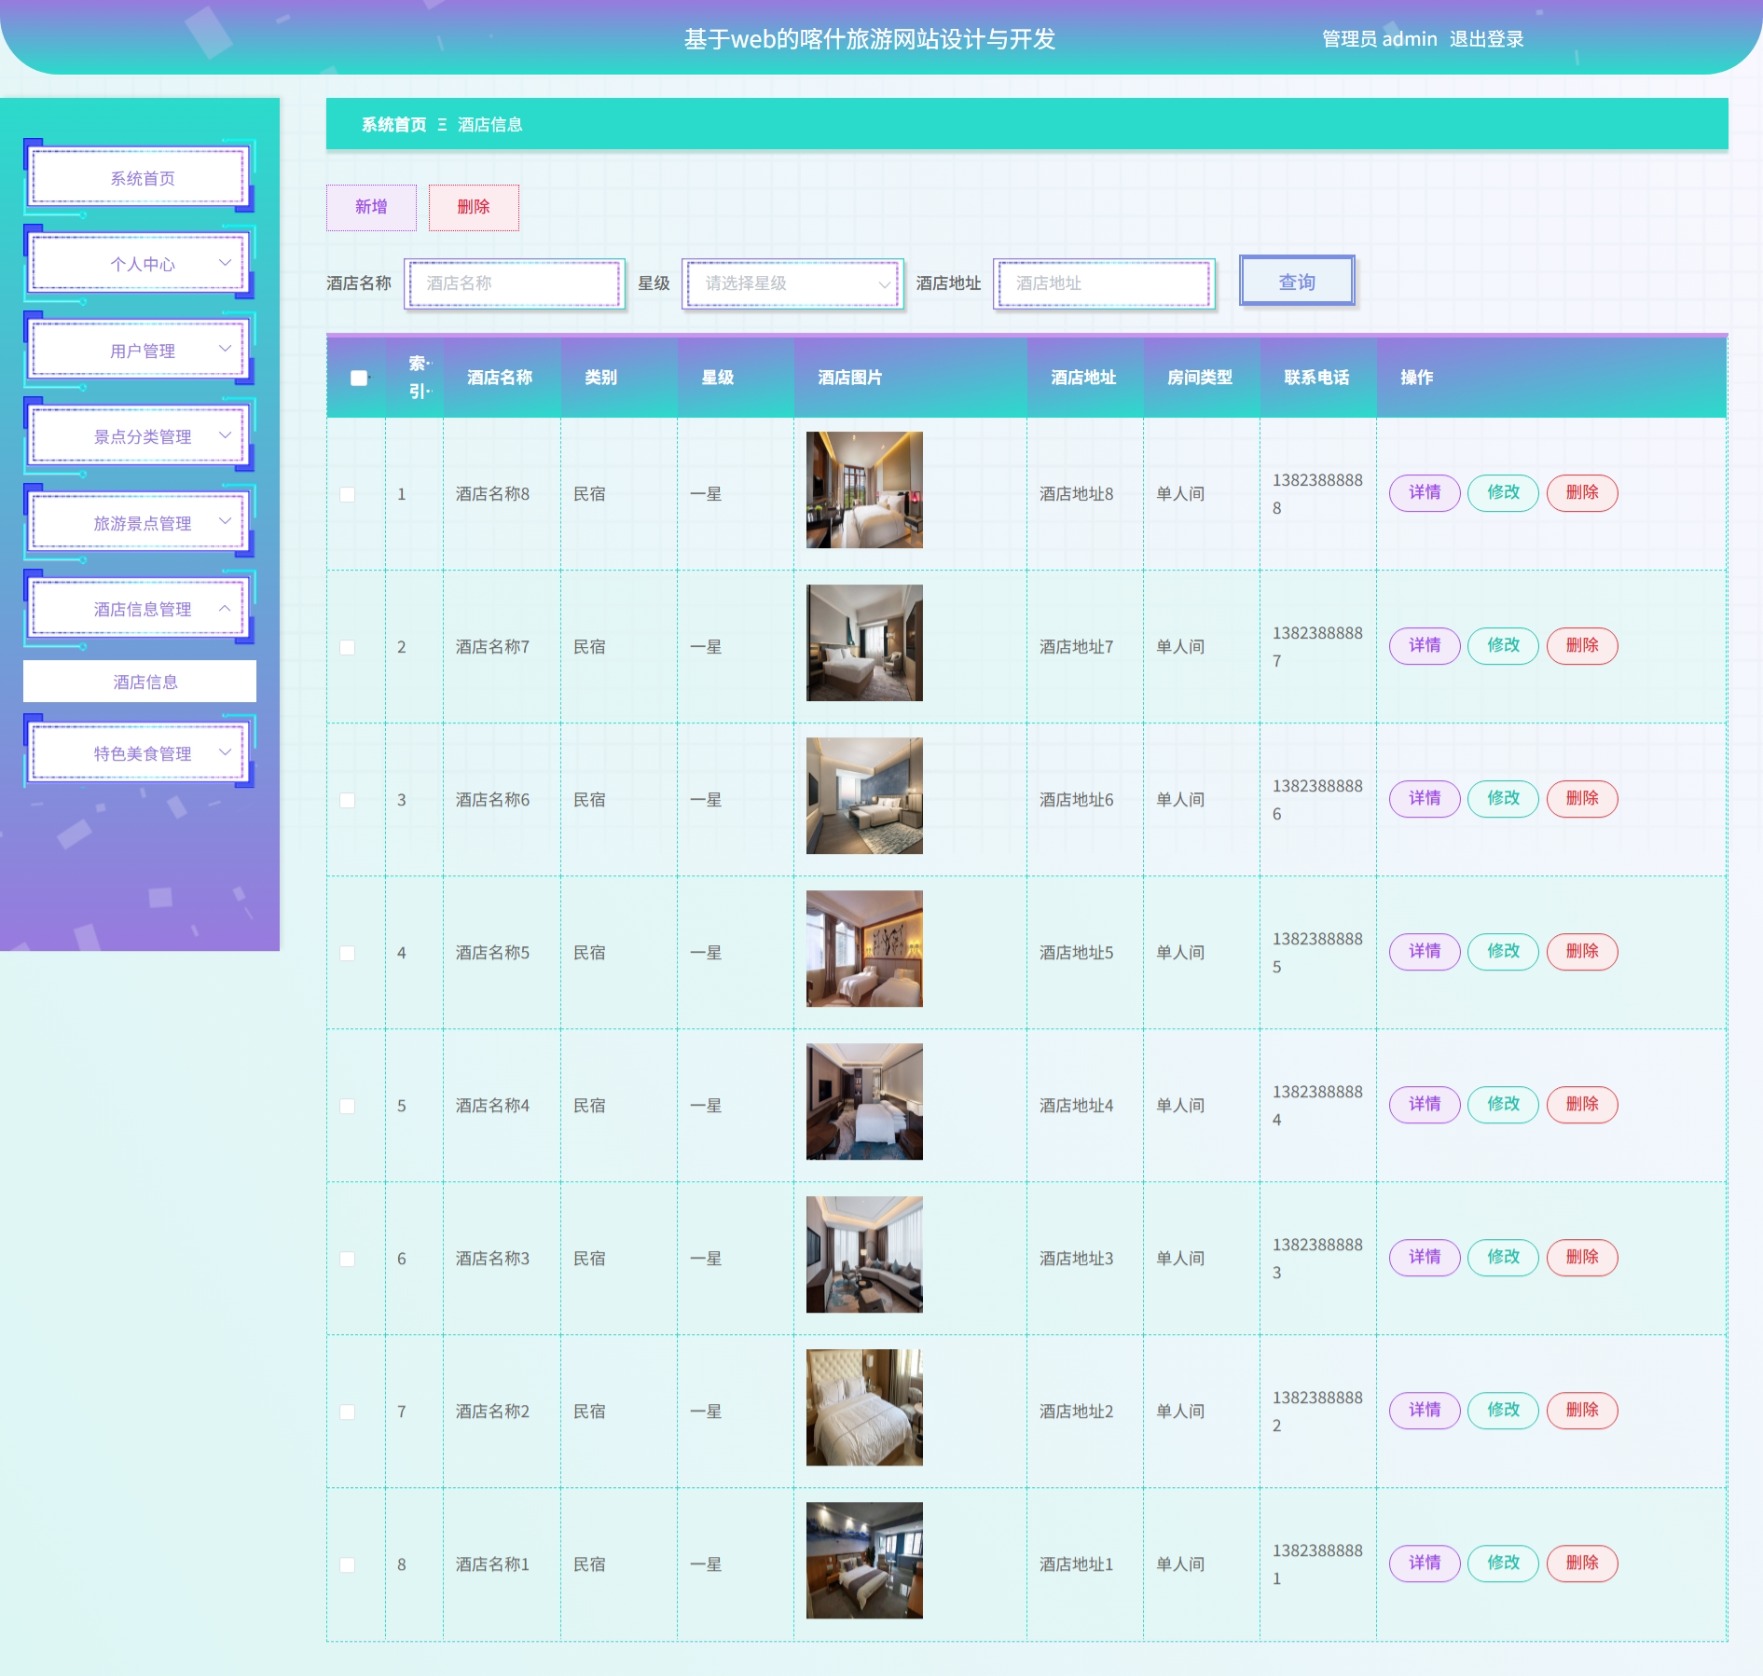Go to 系统首页 in the sidebar
1763x1676 pixels.
pyautogui.click(x=140, y=178)
